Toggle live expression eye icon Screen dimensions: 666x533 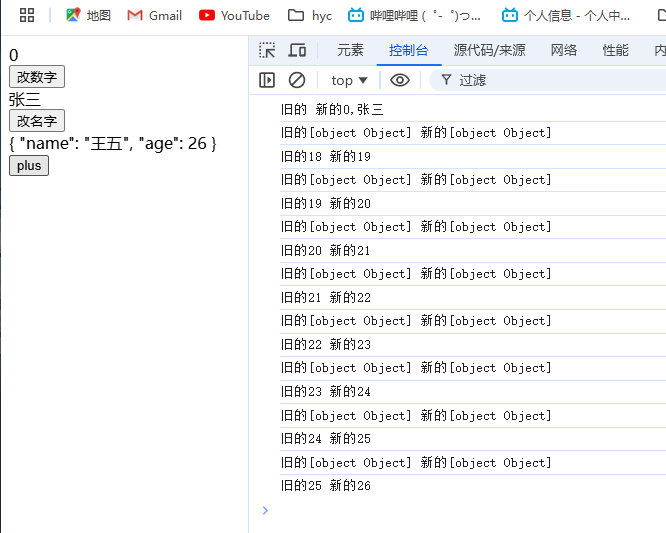pyautogui.click(x=400, y=80)
